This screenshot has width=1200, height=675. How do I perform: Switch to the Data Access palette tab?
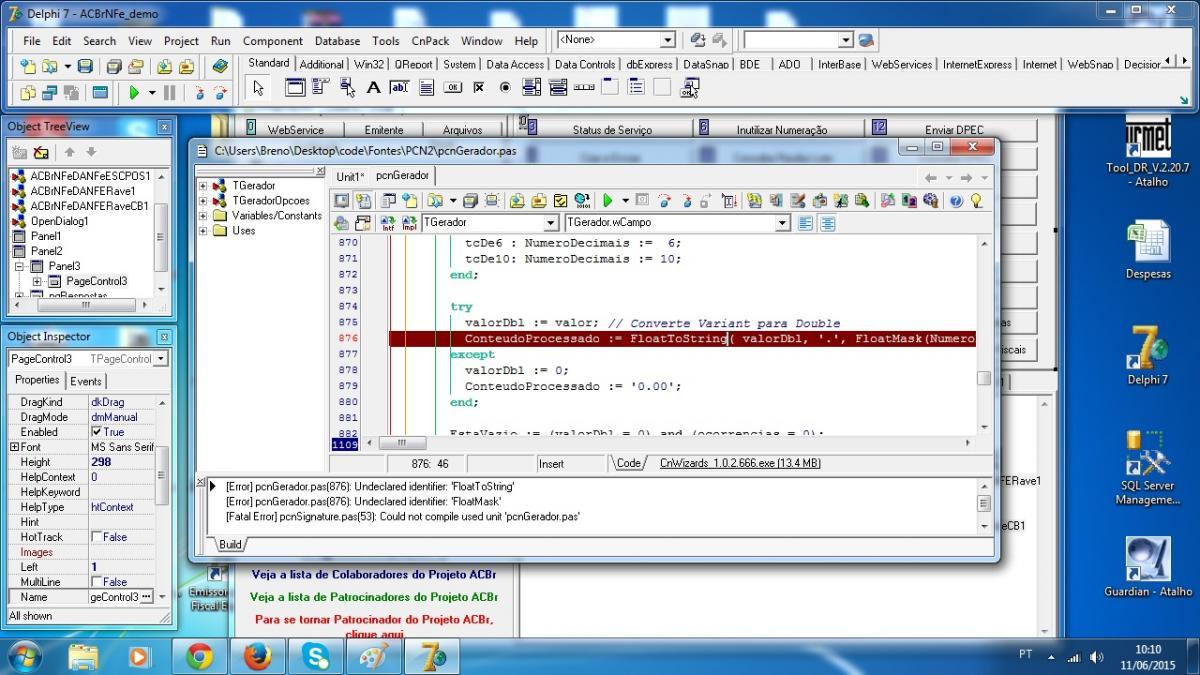[515, 64]
